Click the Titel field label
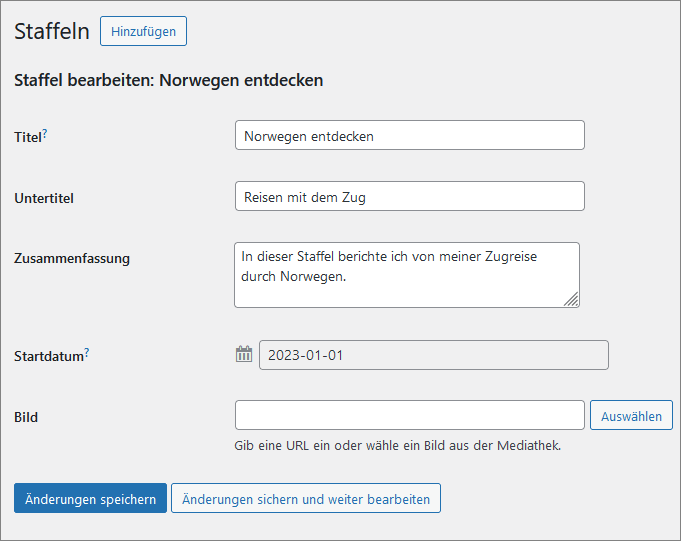 pyautogui.click(x=28, y=137)
